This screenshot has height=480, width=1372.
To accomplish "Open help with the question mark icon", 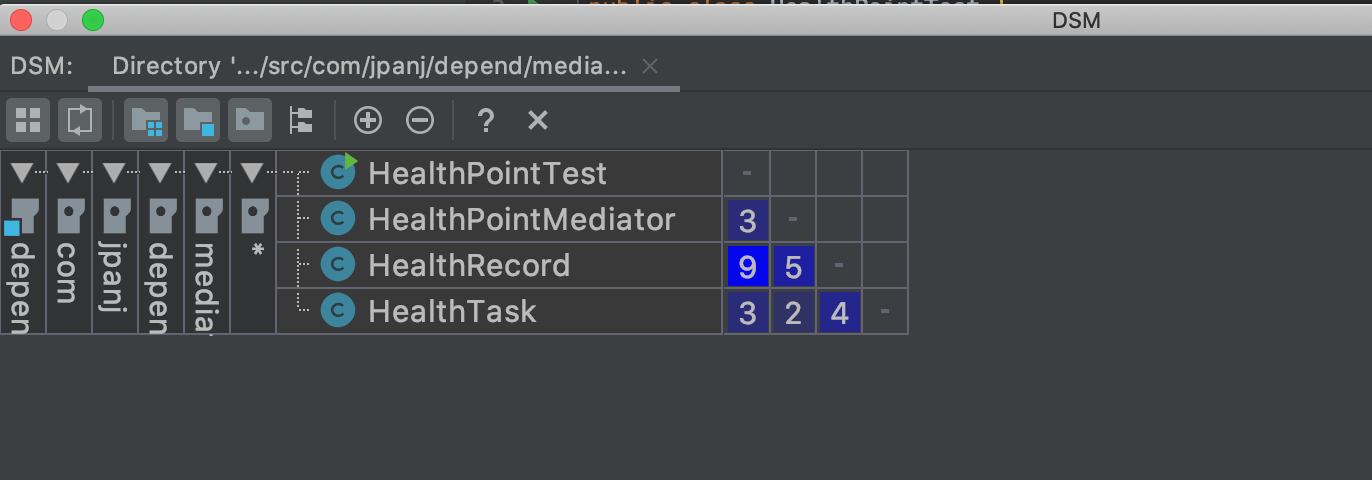I will (x=485, y=121).
